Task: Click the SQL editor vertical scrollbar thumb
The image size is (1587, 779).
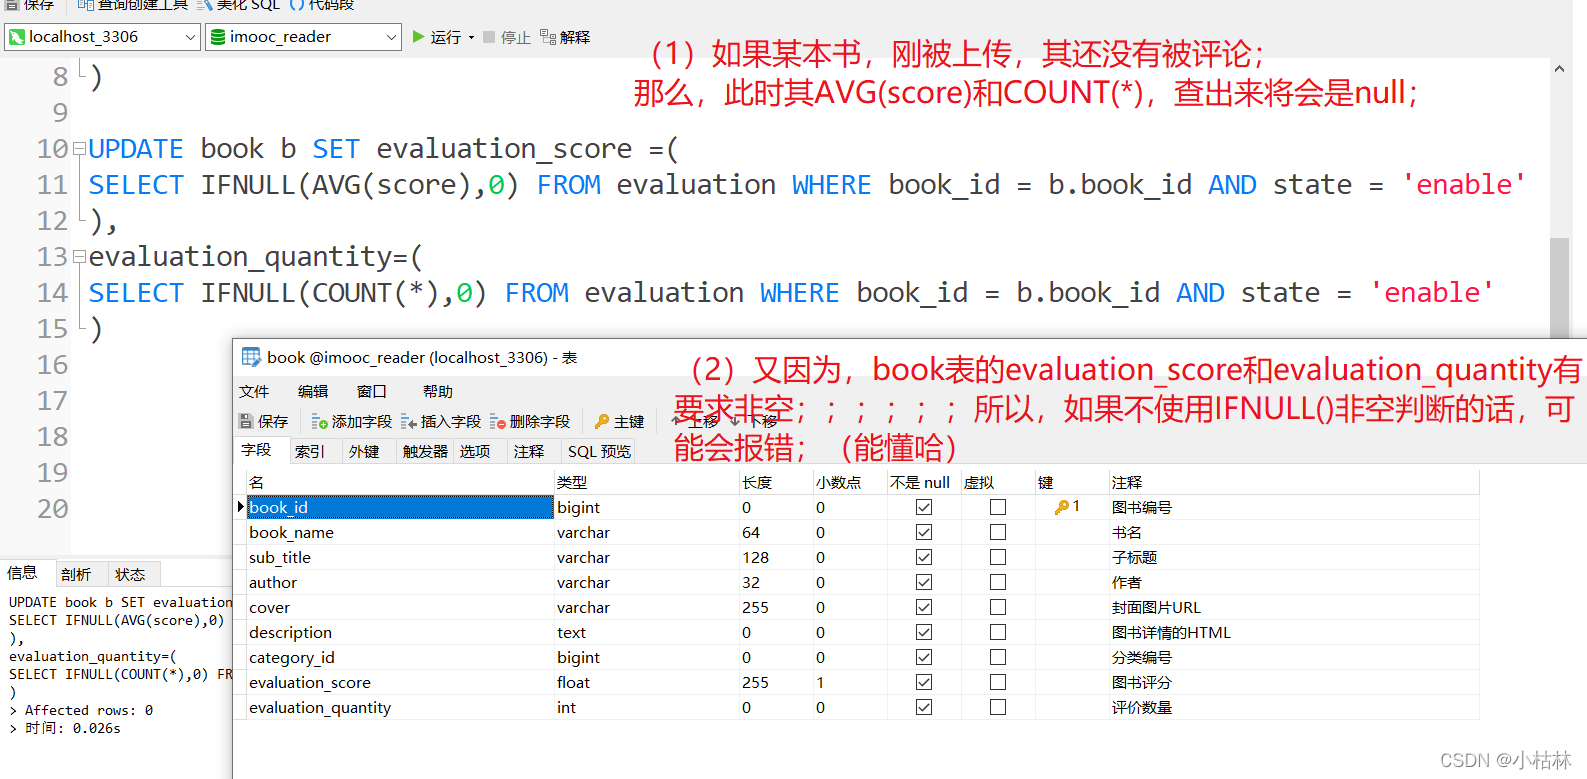Action: [x=1559, y=288]
